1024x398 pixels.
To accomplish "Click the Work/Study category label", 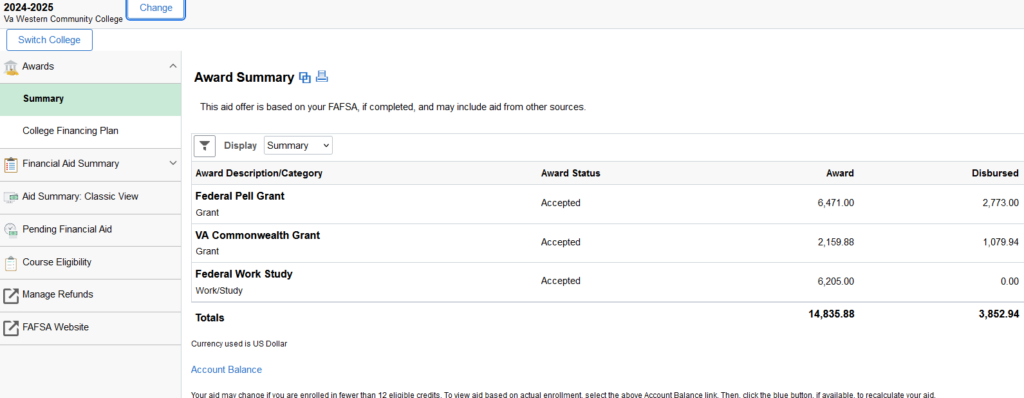I will 219,291.
